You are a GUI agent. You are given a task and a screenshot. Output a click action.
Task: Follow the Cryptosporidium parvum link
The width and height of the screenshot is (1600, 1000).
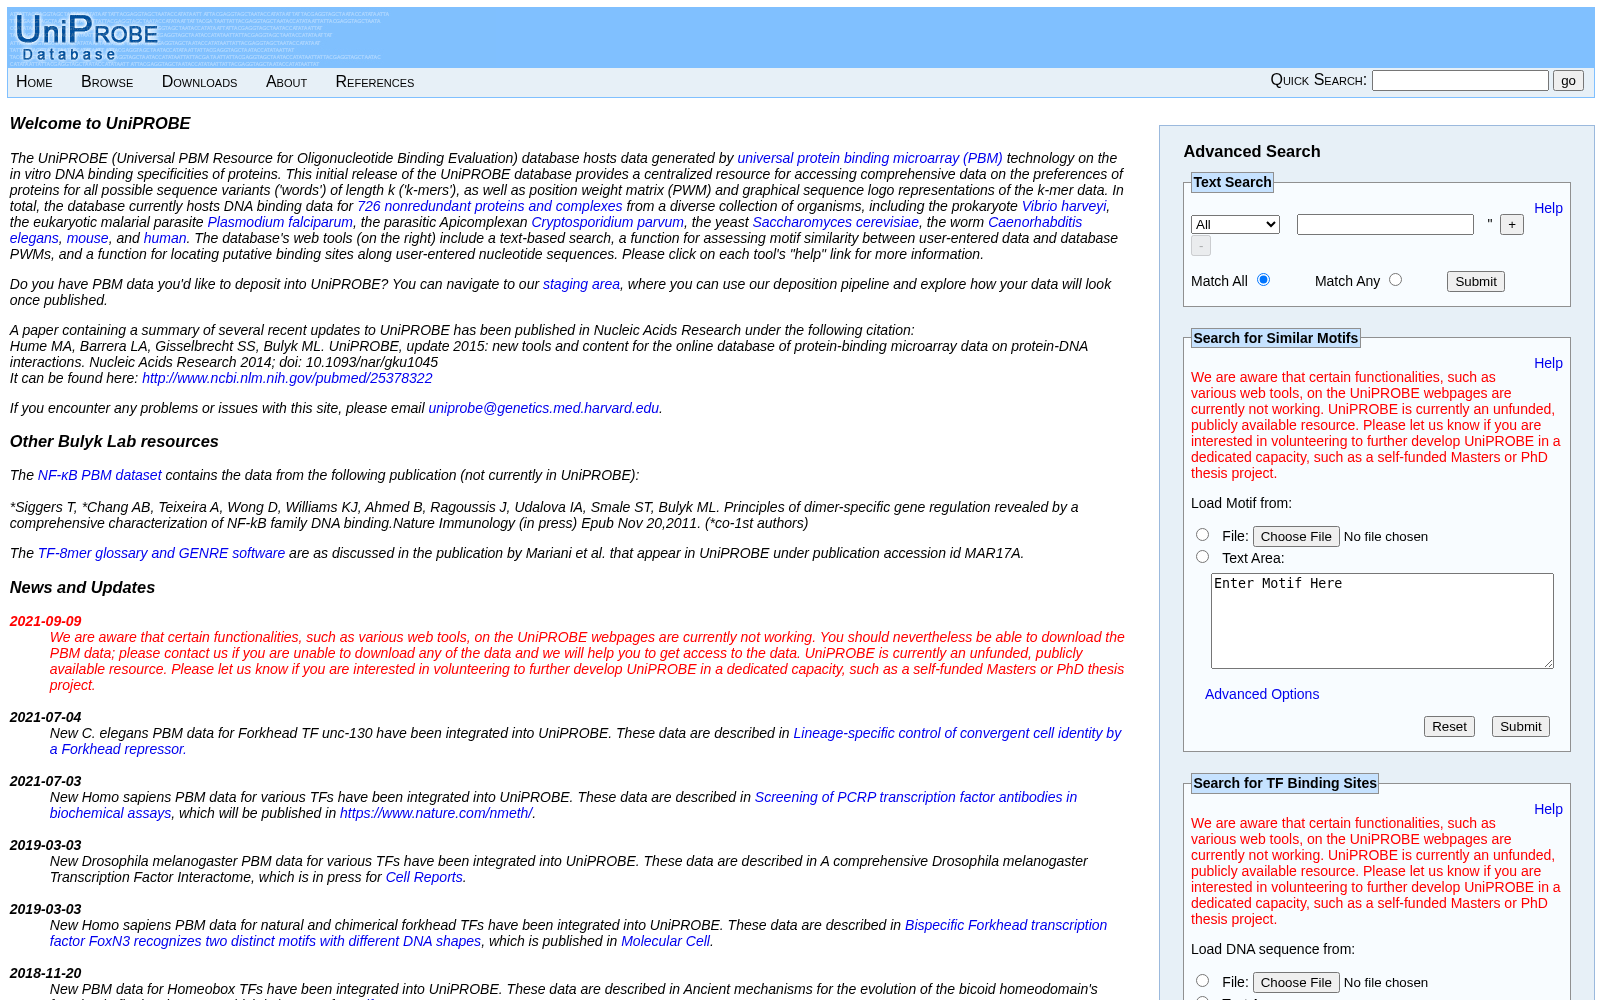(x=607, y=222)
